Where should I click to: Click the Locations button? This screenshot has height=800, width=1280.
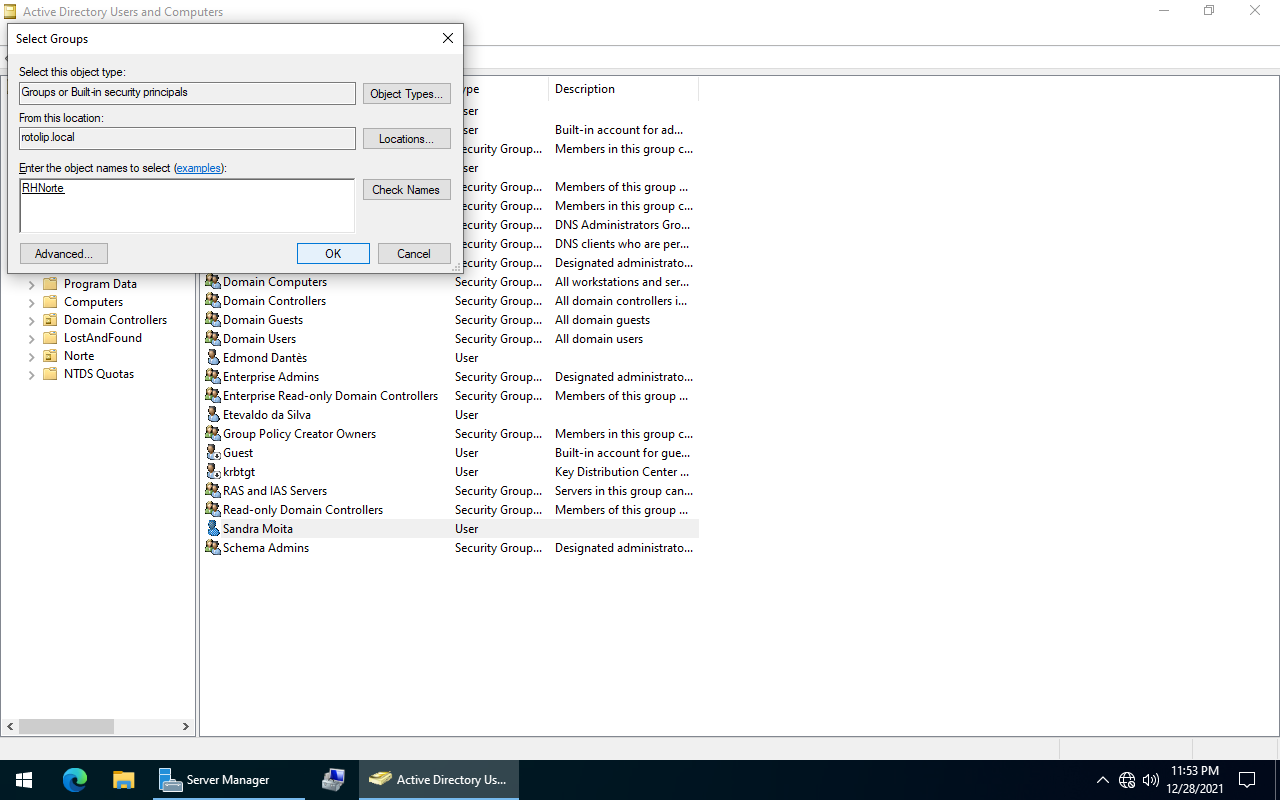click(x=406, y=139)
